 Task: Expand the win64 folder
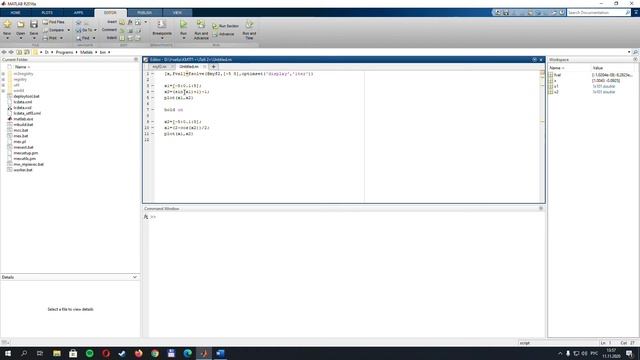4,91
